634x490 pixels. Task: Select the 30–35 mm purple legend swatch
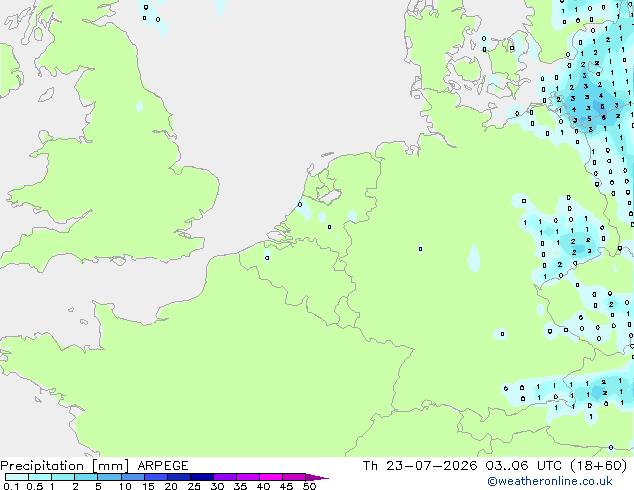[x=224, y=477]
